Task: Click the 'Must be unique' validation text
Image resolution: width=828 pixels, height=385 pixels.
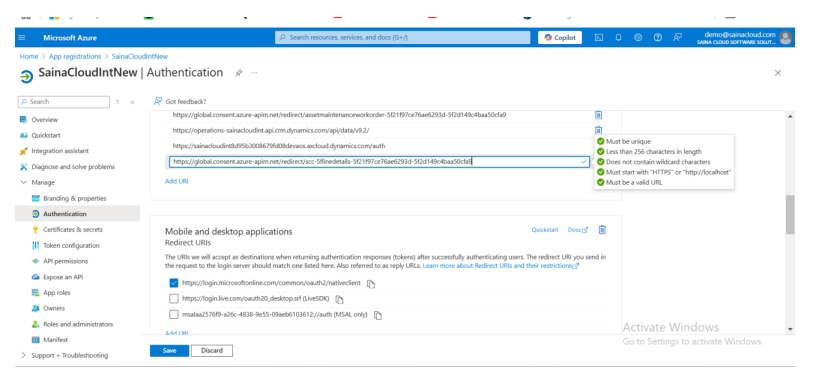Action: pos(628,142)
